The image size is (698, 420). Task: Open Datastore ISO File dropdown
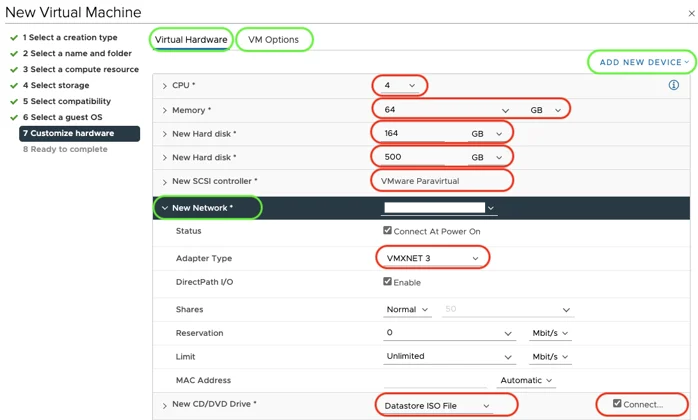[x=438, y=405]
